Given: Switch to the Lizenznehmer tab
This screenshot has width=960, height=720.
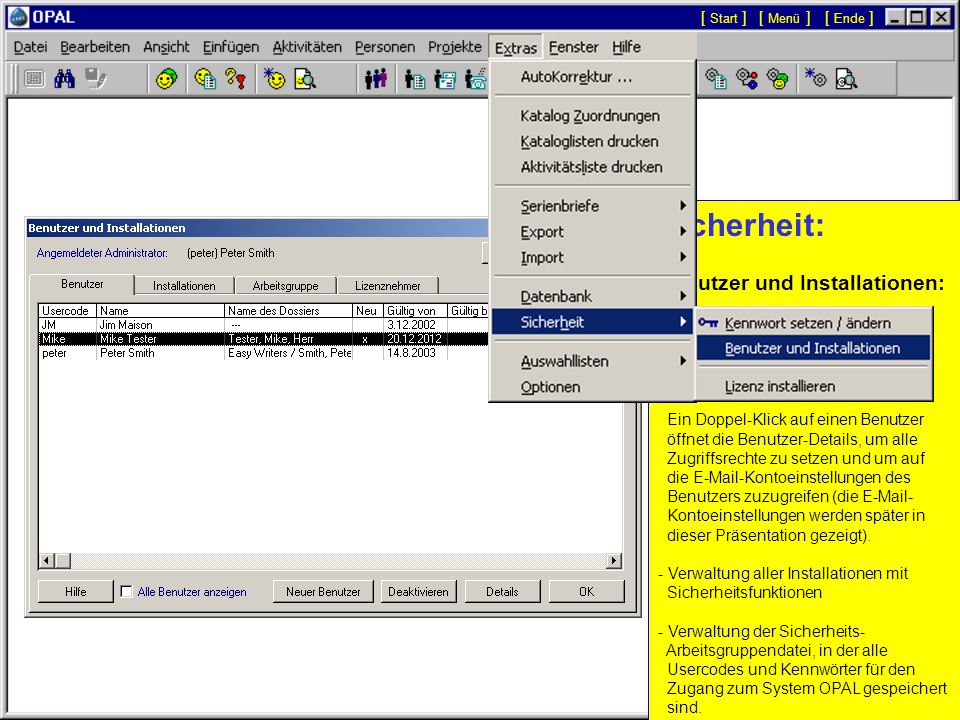Looking at the screenshot, I should (x=388, y=286).
